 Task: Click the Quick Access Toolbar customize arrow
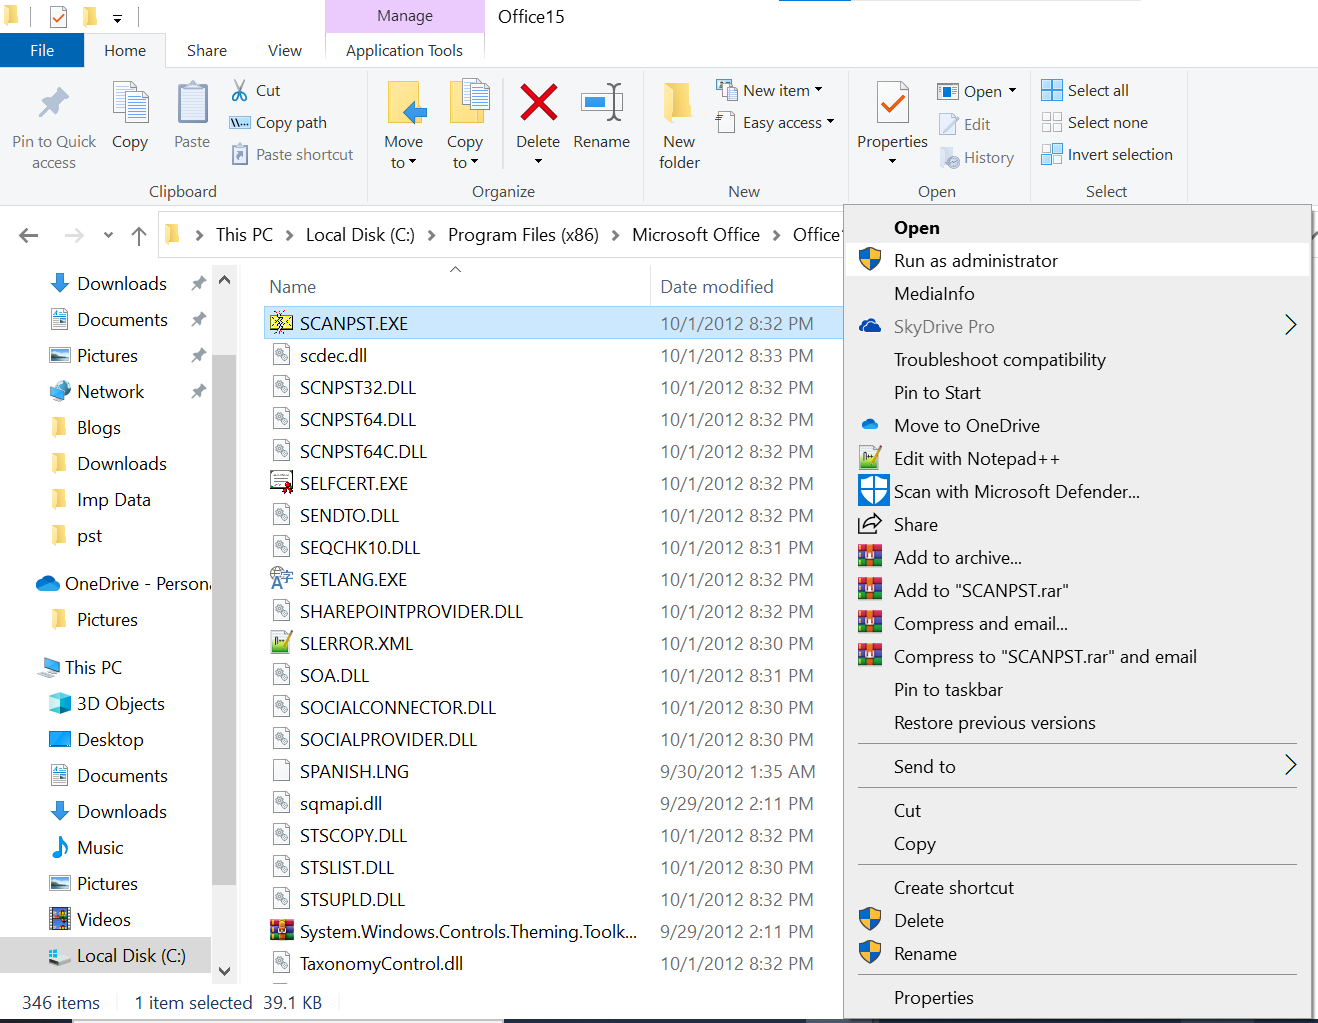click(117, 18)
